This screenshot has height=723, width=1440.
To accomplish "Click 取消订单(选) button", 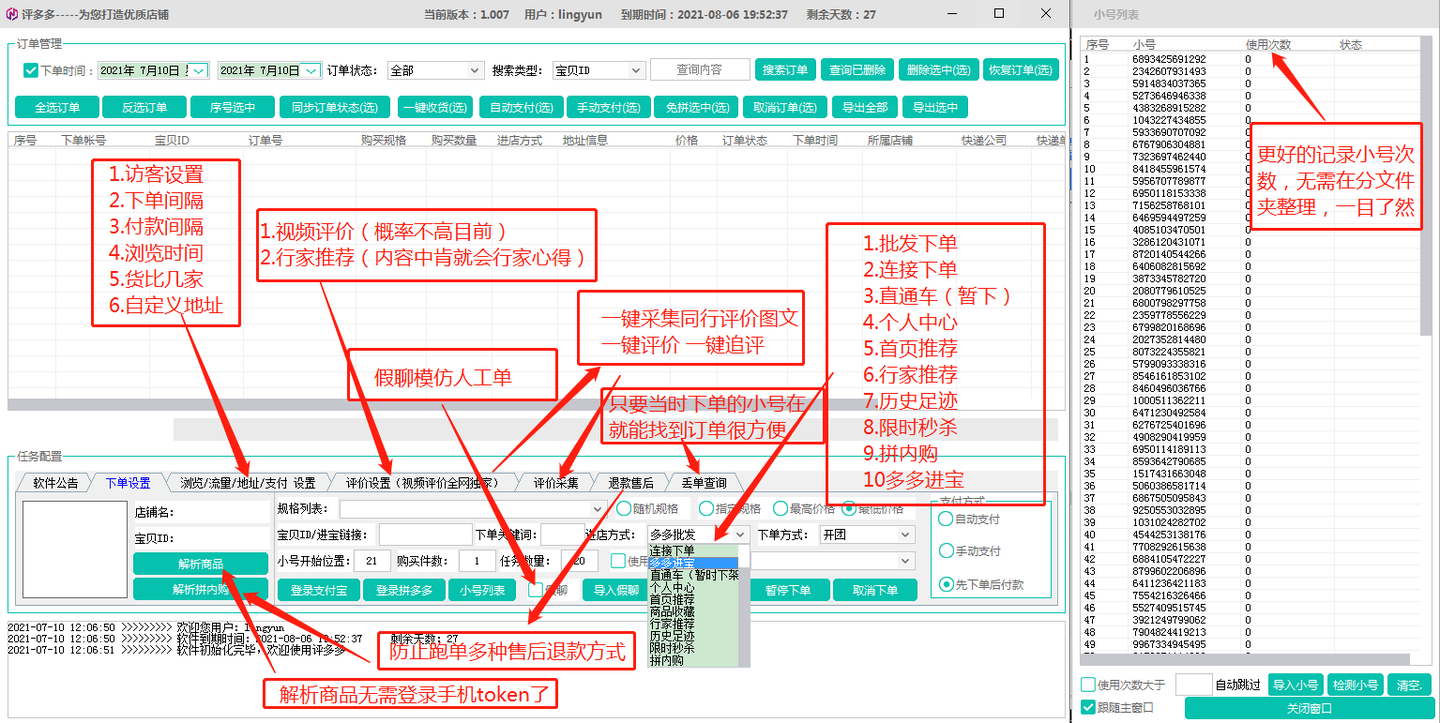I will (786, 107).
